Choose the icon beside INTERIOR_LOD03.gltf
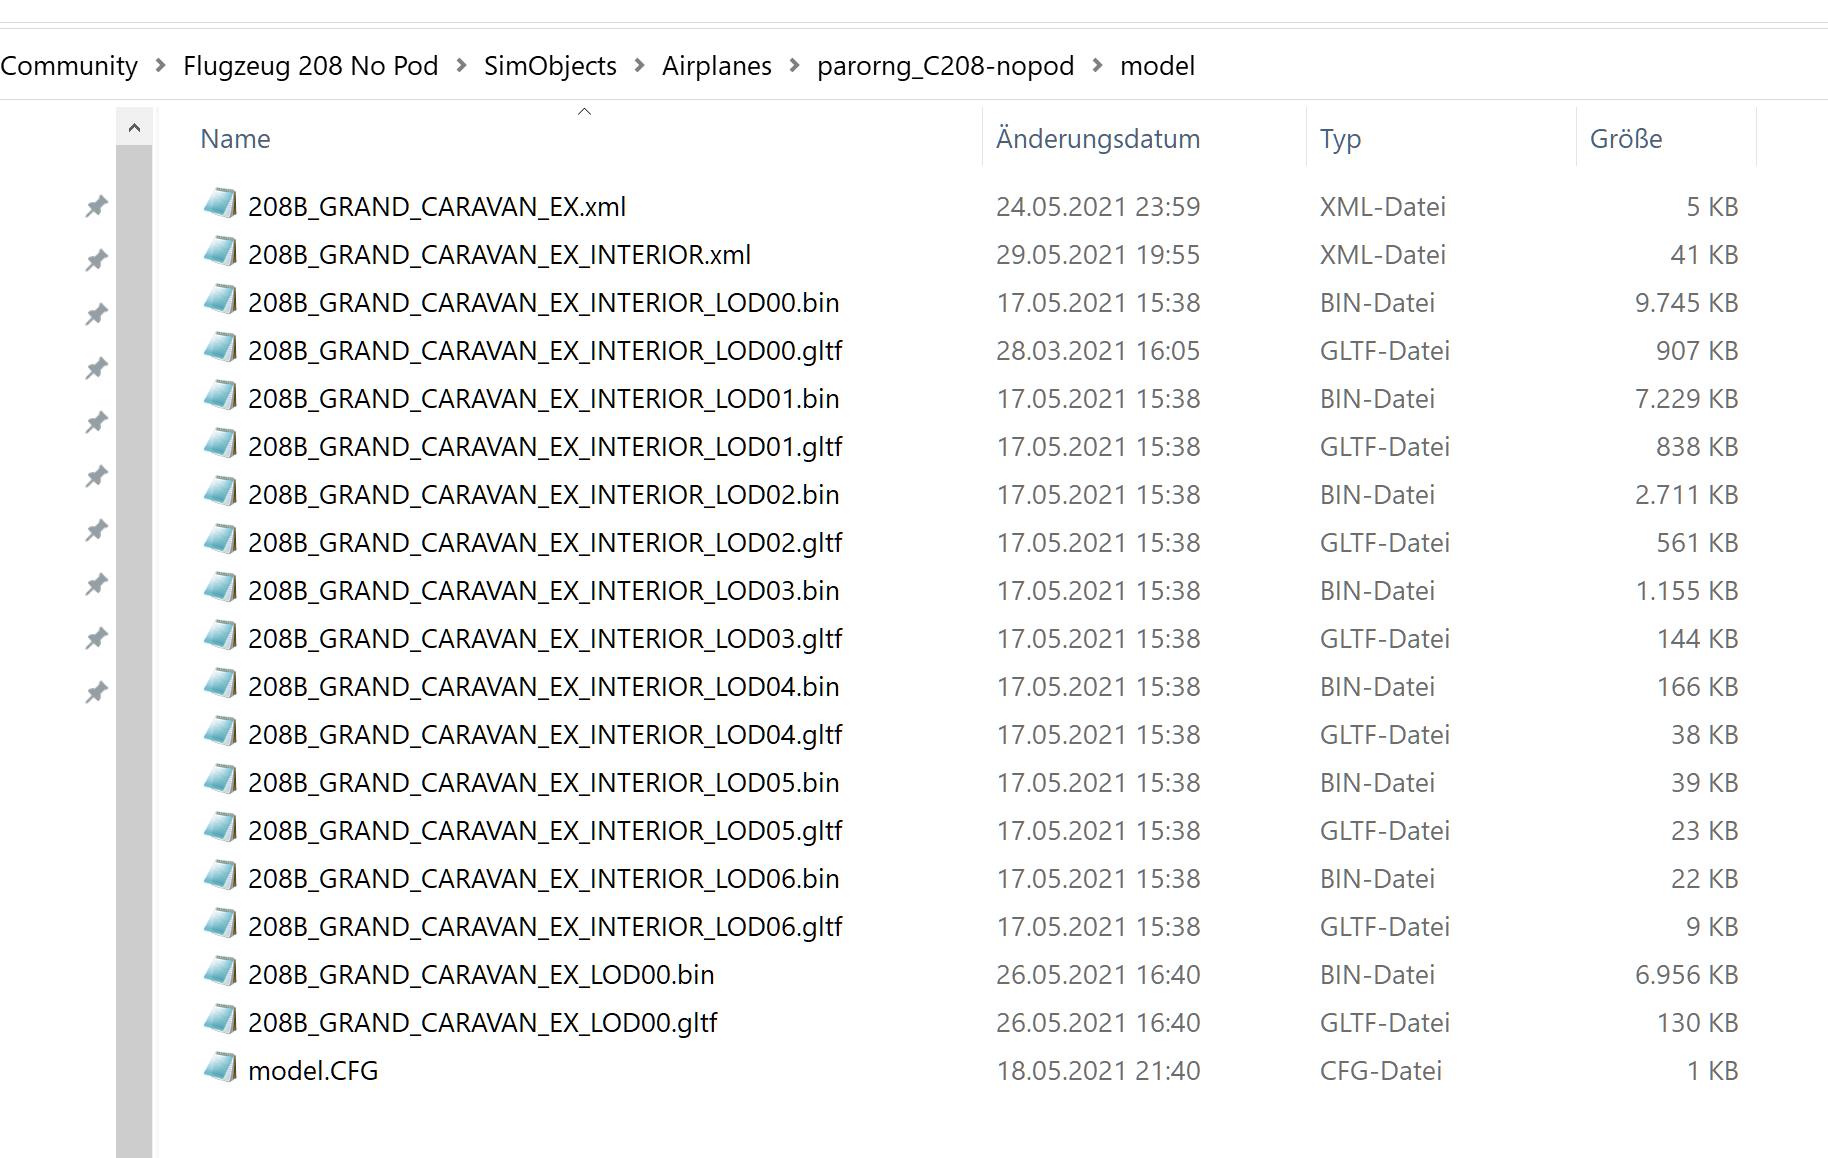 click(220, 636)
